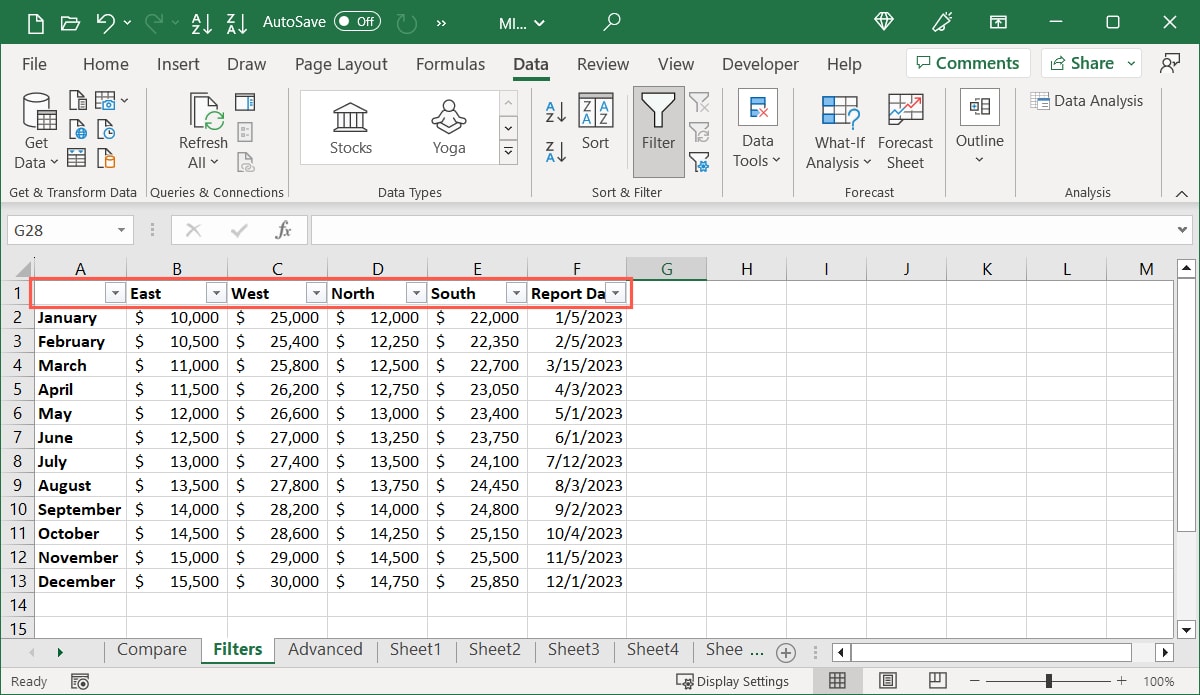Switch to the Advanced sheet tab
The image size is (1200, 695).
click(325, 649)
